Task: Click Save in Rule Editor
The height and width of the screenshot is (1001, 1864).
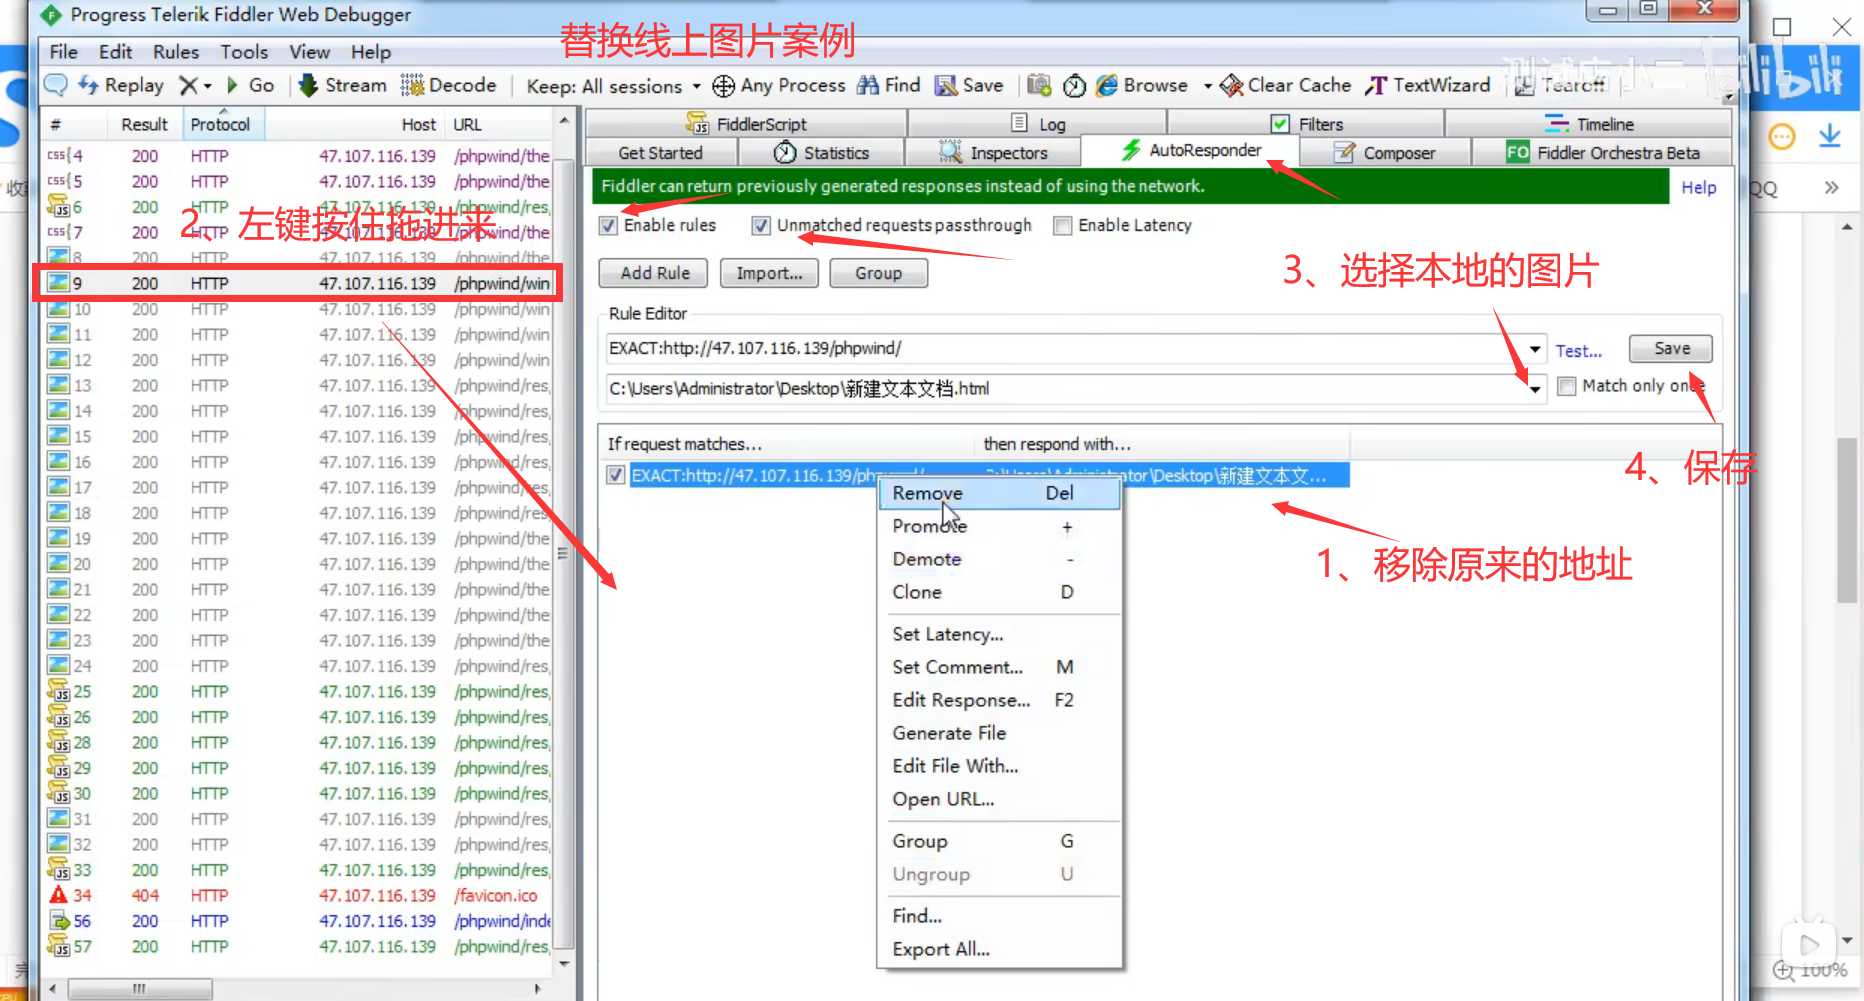Action: coord(1671,348)
